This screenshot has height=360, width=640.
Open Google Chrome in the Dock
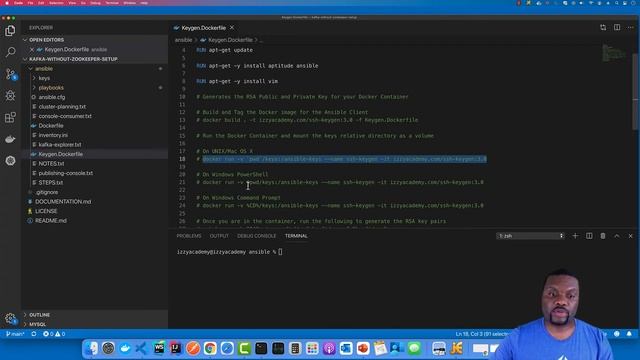pyautogui.click(x=210, y=348)
